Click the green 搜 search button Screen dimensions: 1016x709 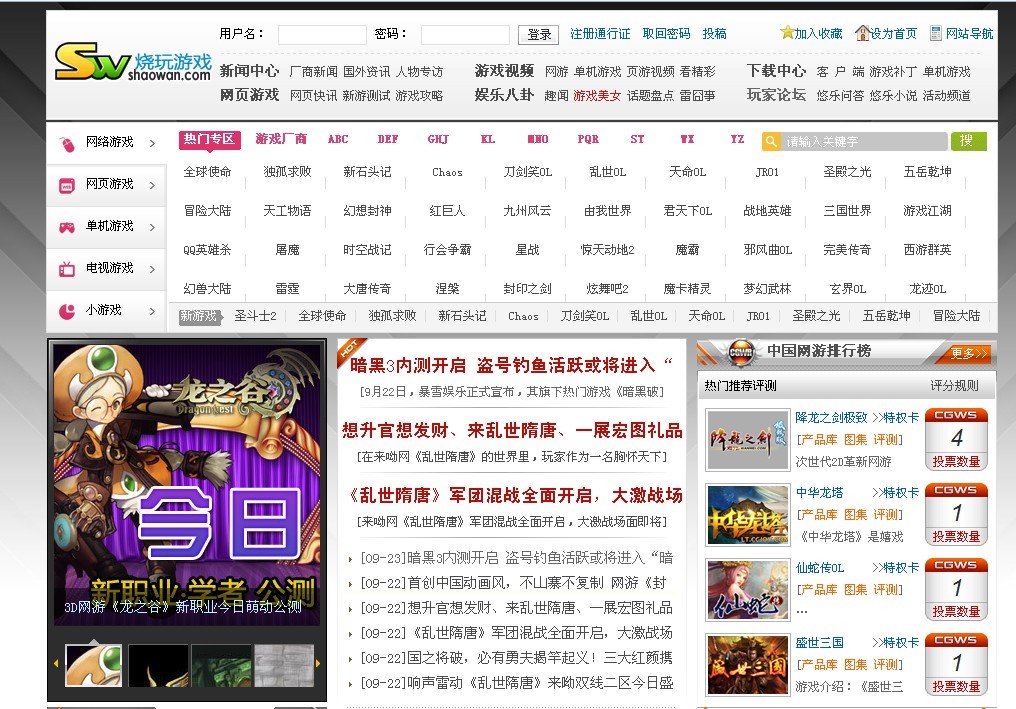point(969,141)
